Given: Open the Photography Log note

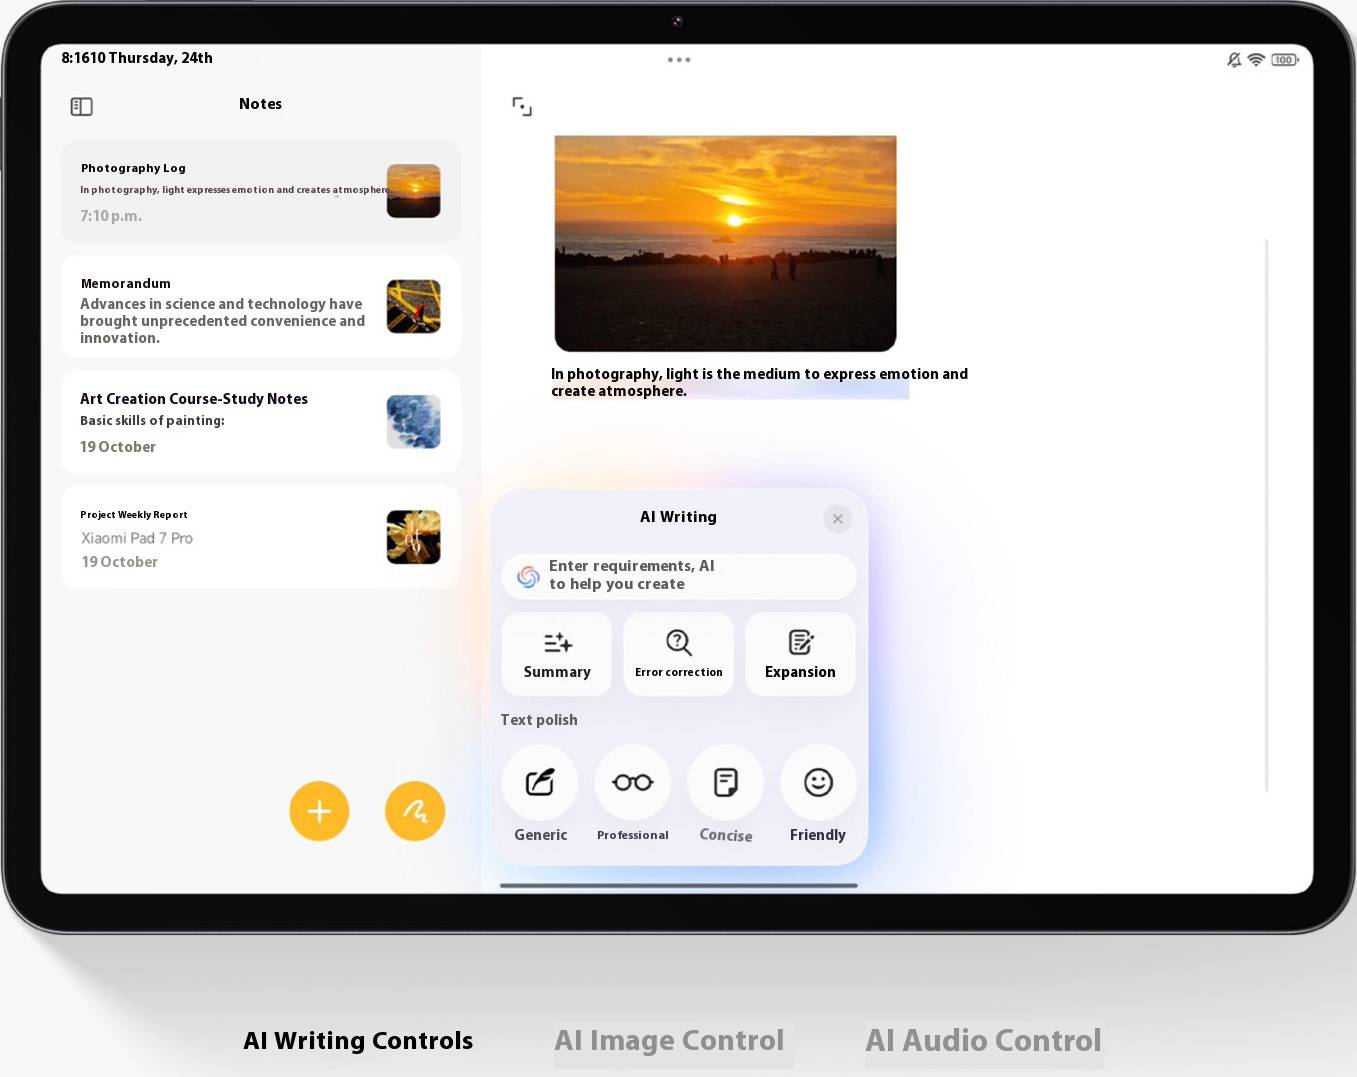Looking at the screenshot, I should coord(261,191).
